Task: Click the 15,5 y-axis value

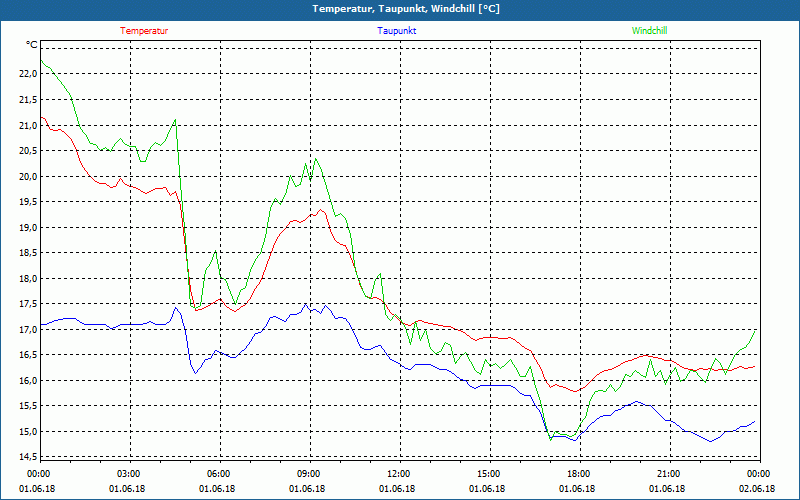Action: (28, 406)
